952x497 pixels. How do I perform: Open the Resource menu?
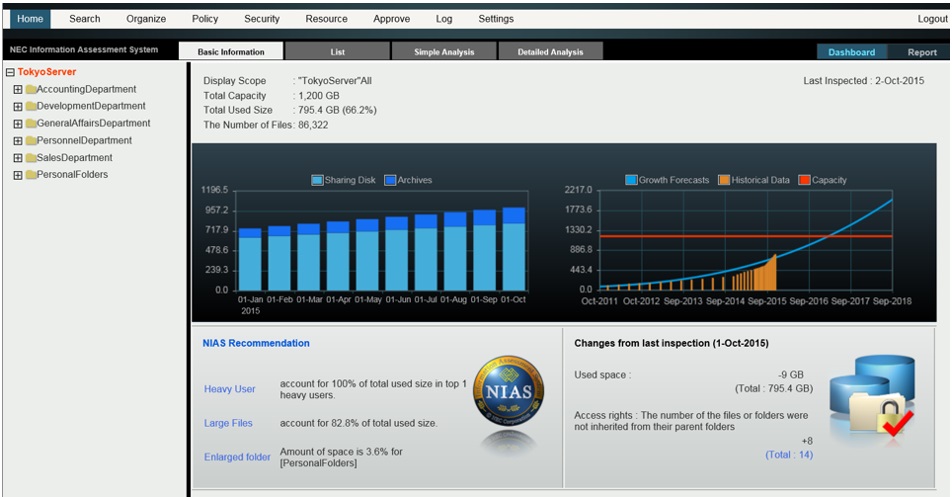tap(326, 19)
